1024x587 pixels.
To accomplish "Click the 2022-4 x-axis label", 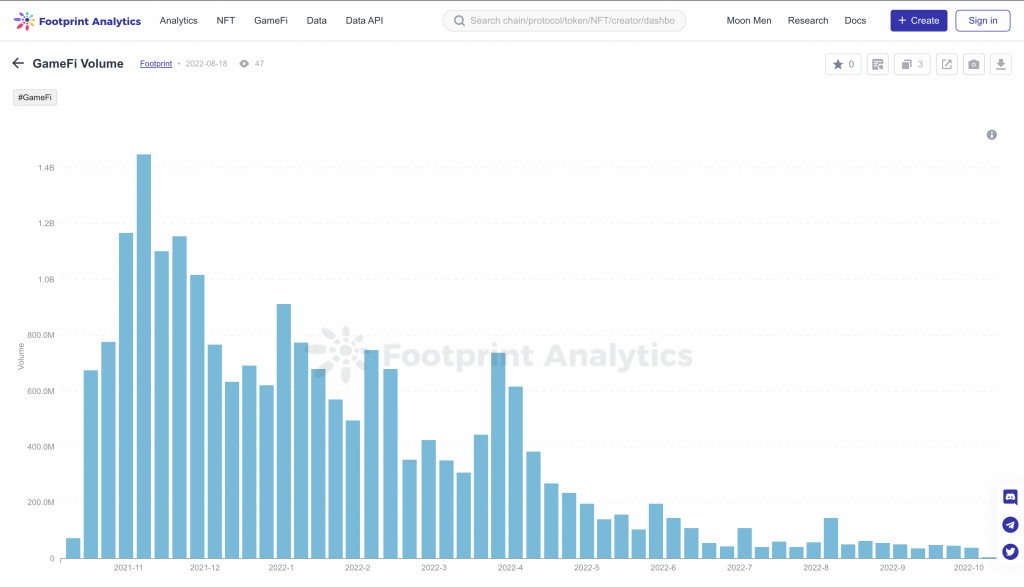I will click(510, 567).
